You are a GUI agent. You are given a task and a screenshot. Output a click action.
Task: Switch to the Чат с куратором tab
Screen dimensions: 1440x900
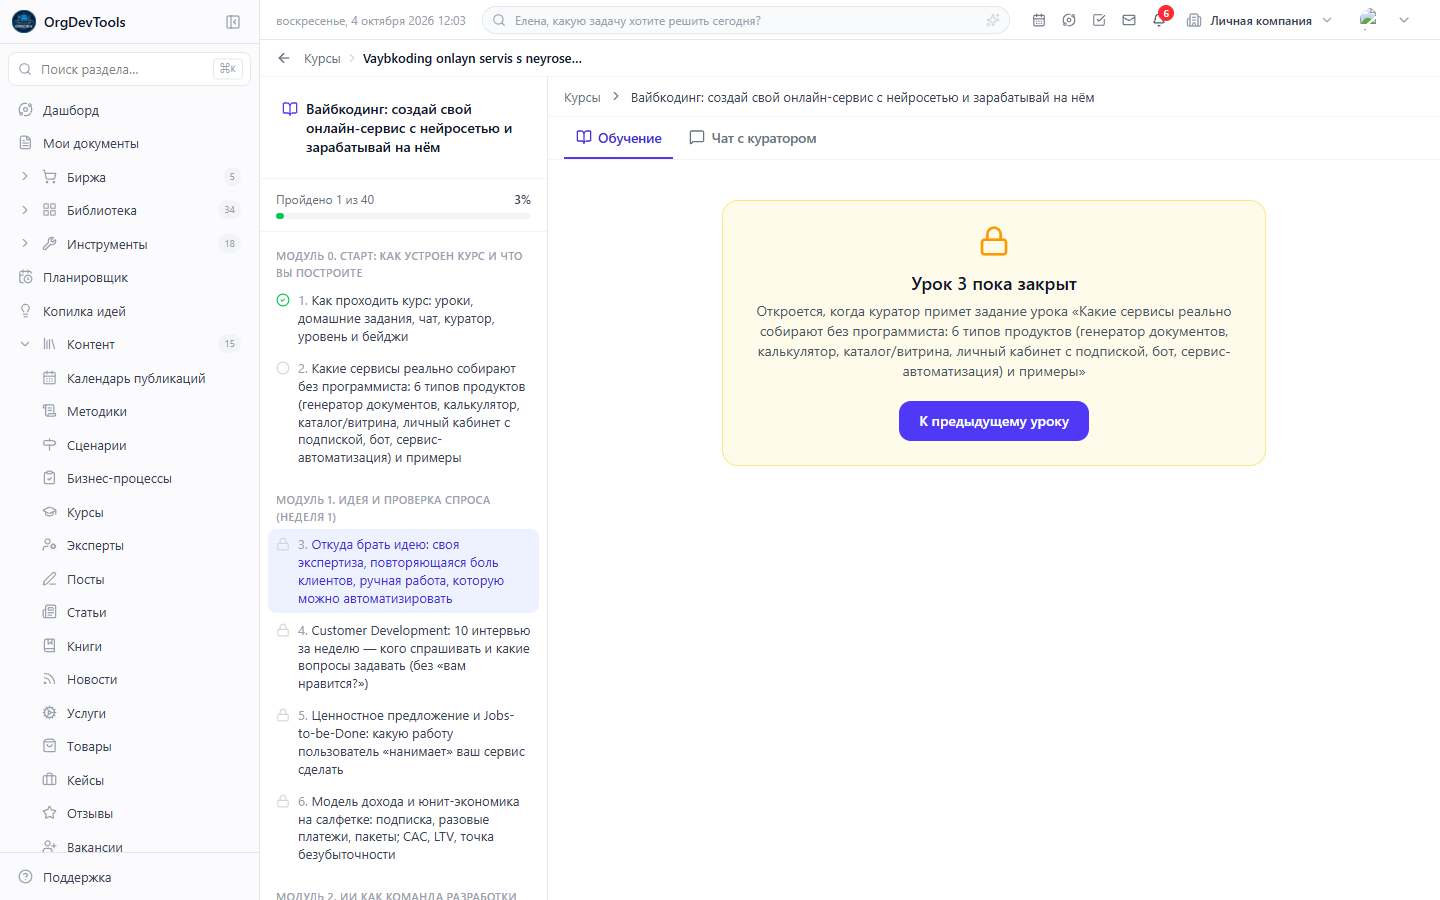point(753,138)
